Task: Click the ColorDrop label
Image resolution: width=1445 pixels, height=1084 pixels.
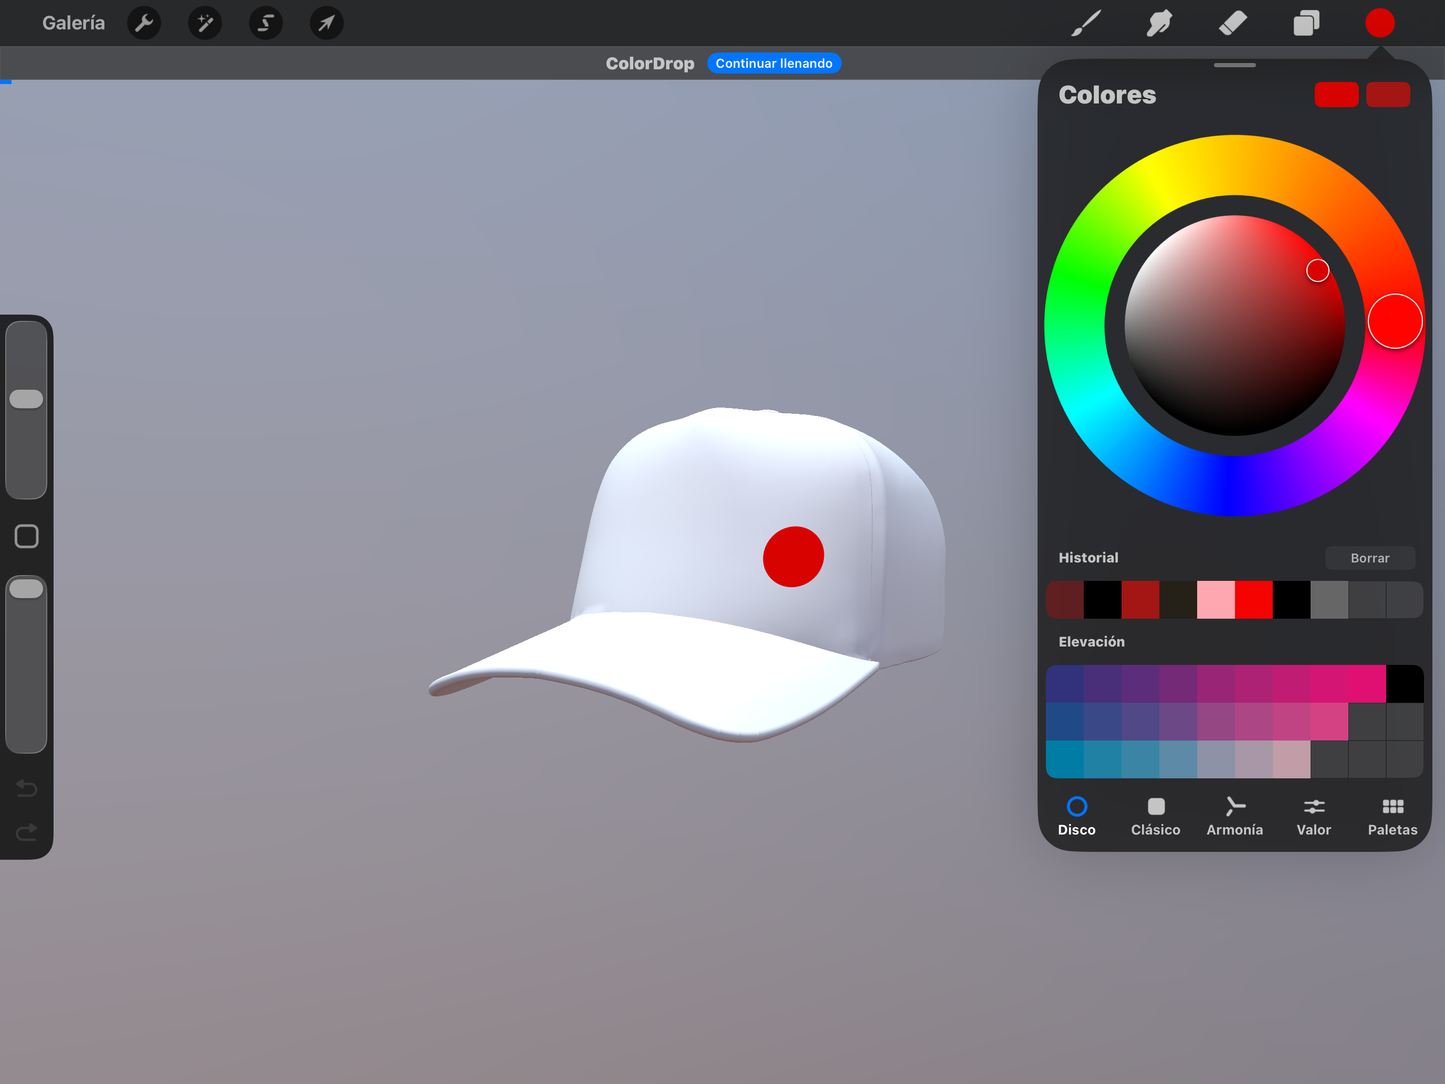Action: tap(650, 63)
